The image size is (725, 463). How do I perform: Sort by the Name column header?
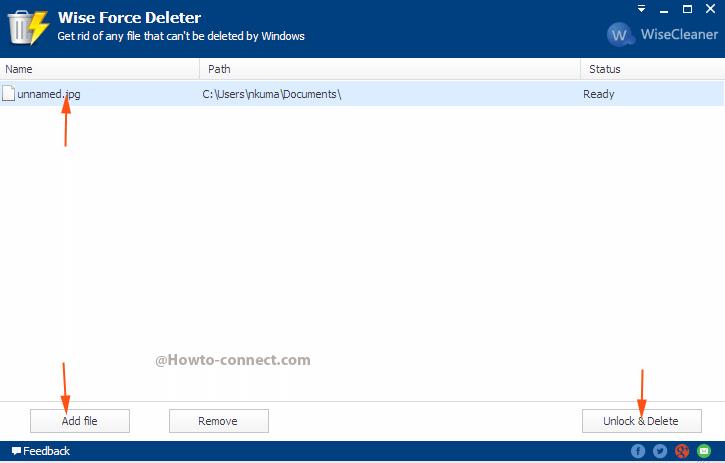[x=99, y=69]
